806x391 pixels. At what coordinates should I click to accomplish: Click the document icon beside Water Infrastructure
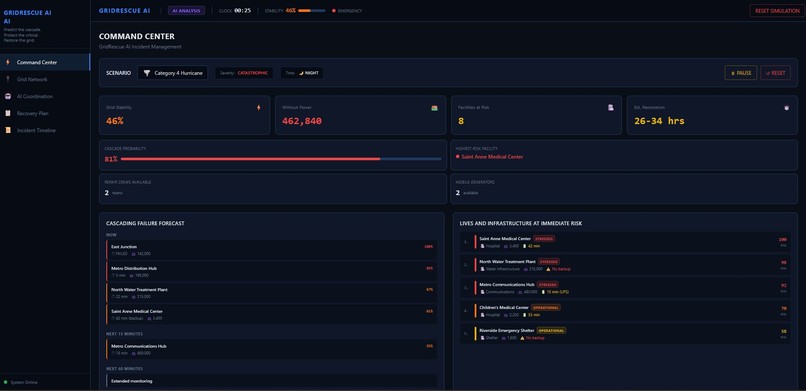482,269
